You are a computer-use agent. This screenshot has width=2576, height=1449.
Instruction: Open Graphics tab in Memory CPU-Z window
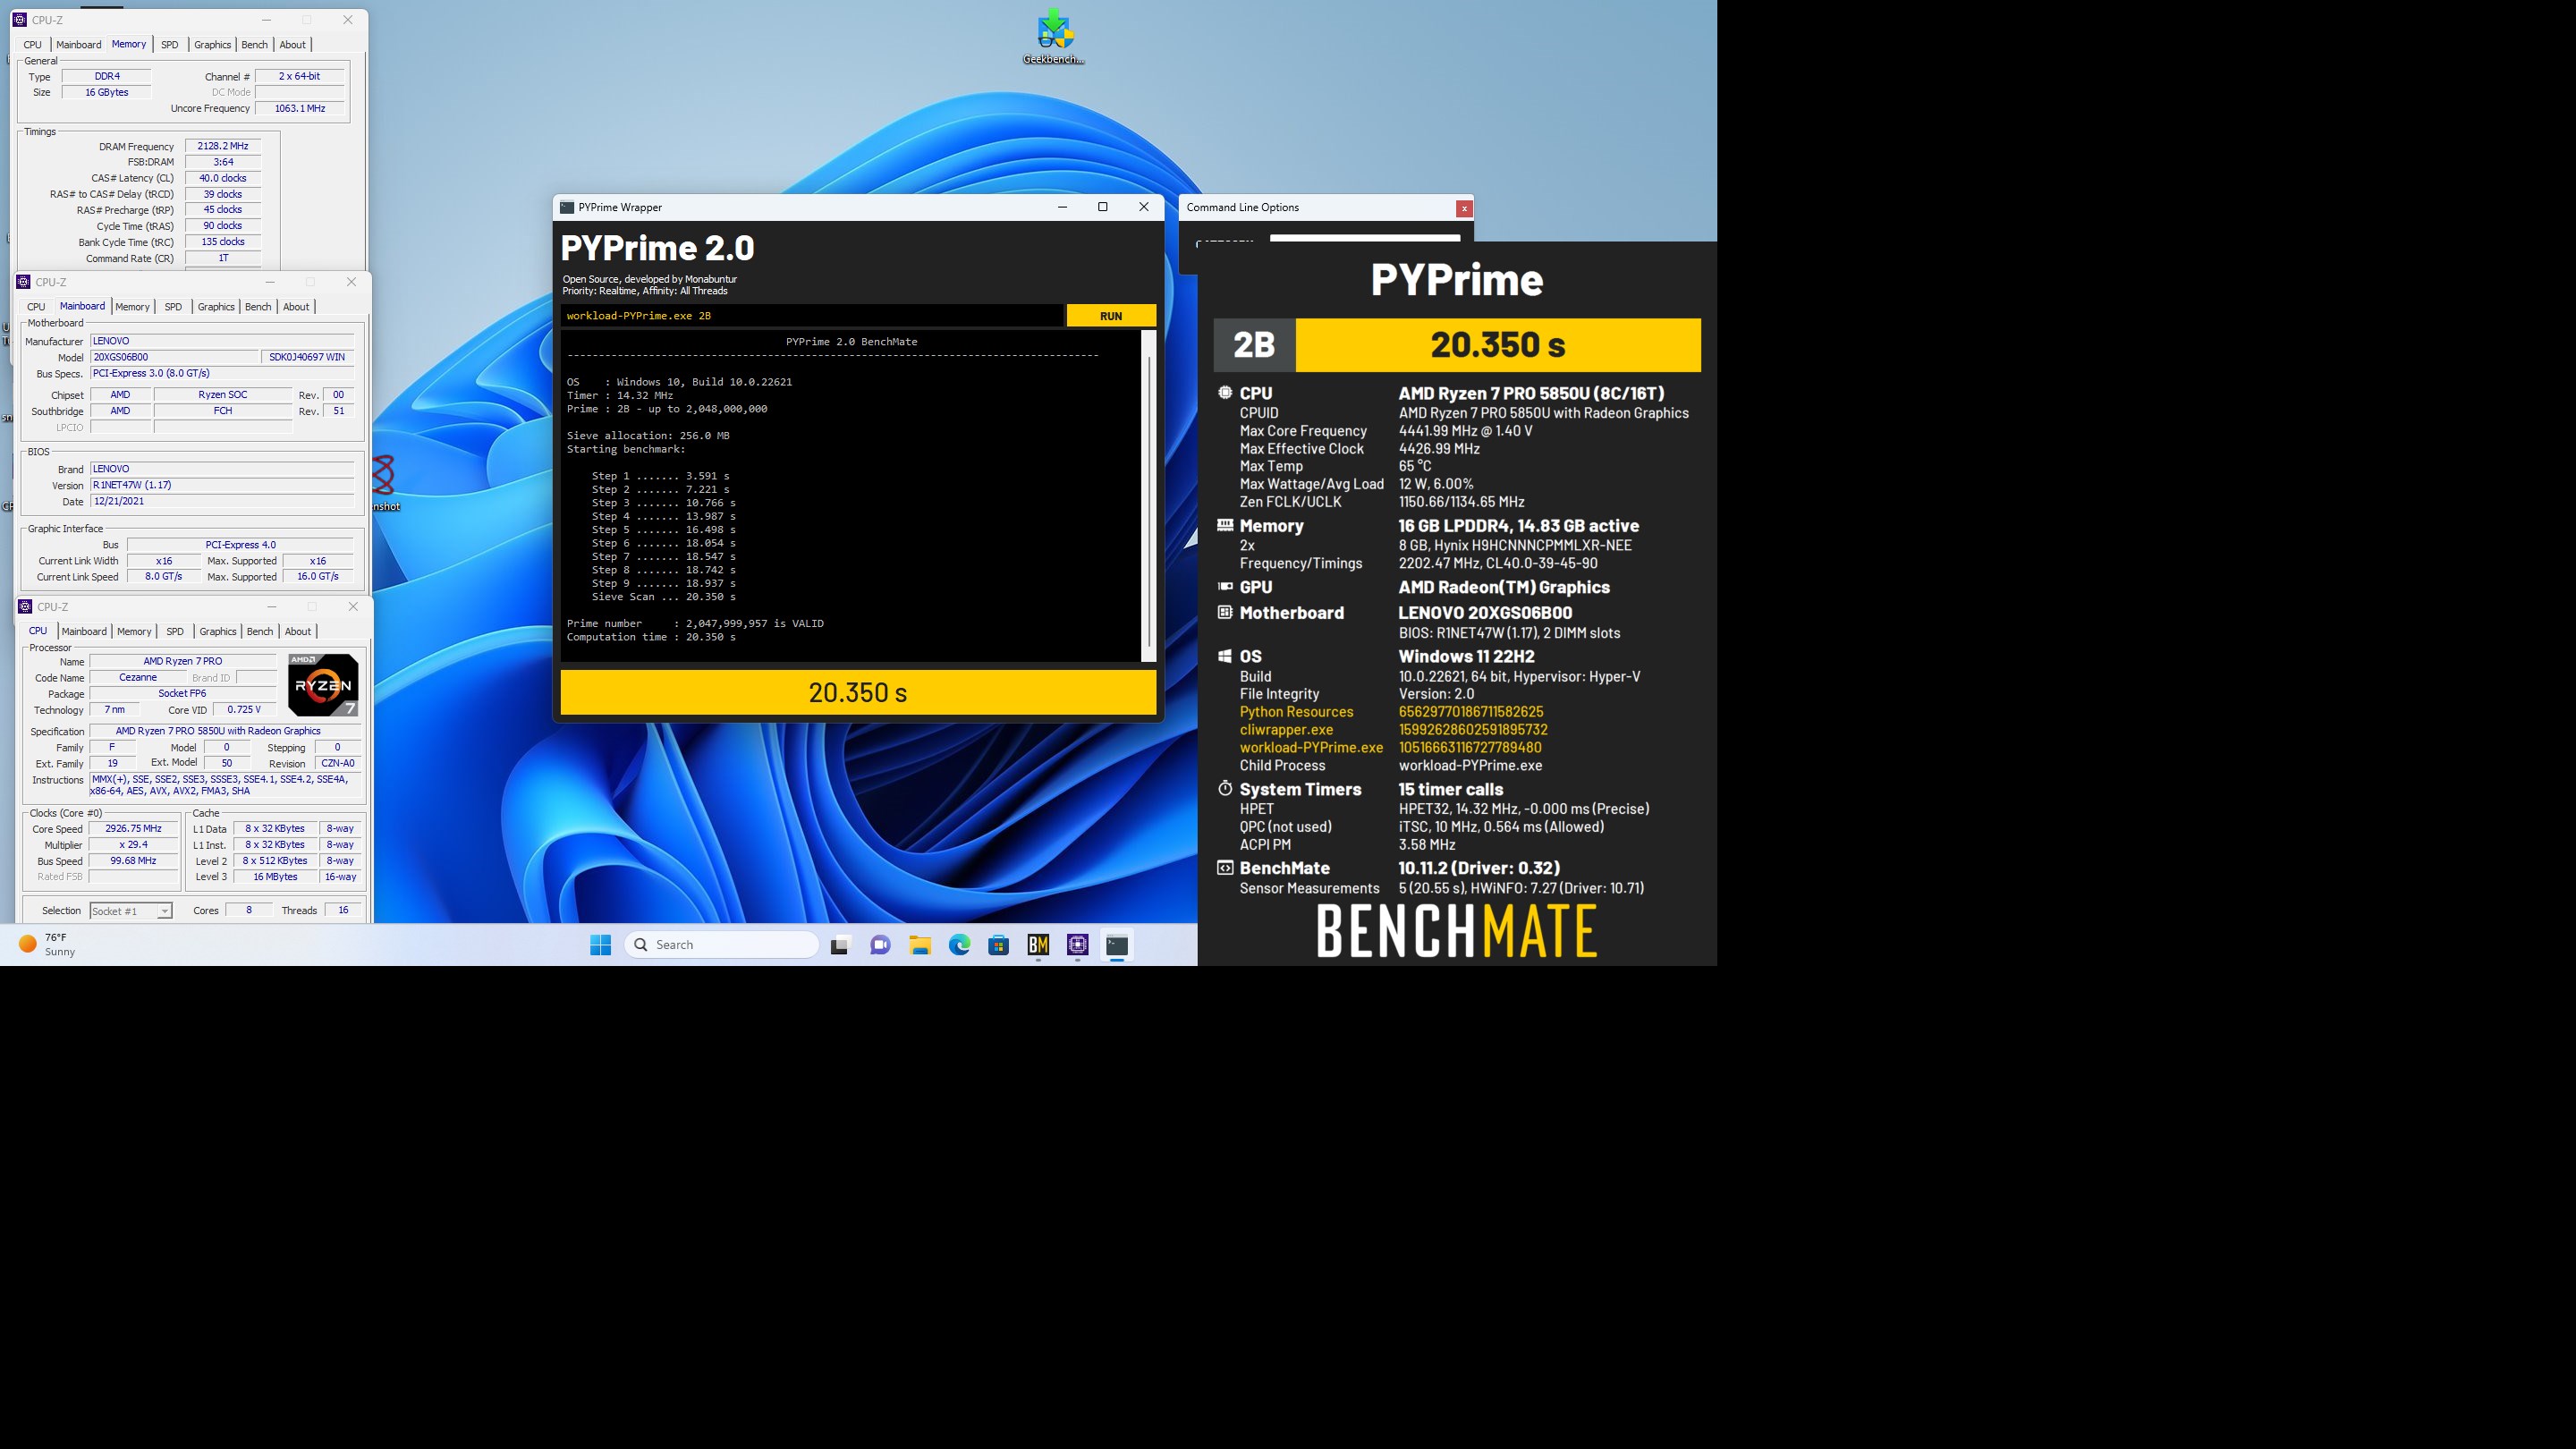tap(212, 45)
